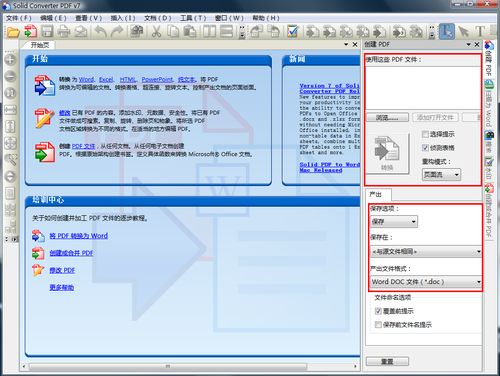
Task: Click the PowerPoint link in convert row
Action: coord(157,79)
